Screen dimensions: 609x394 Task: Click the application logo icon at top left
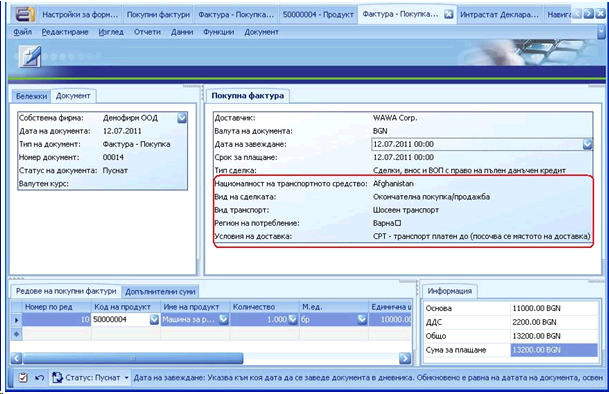(24, 14)
